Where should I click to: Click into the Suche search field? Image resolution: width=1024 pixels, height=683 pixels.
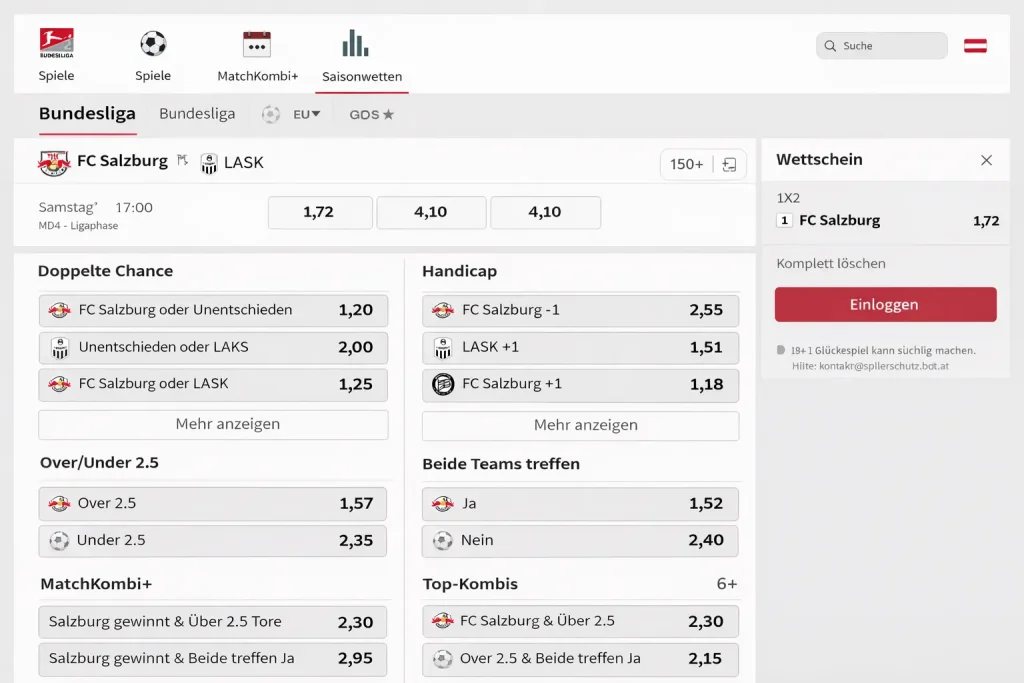coord(882,46)
